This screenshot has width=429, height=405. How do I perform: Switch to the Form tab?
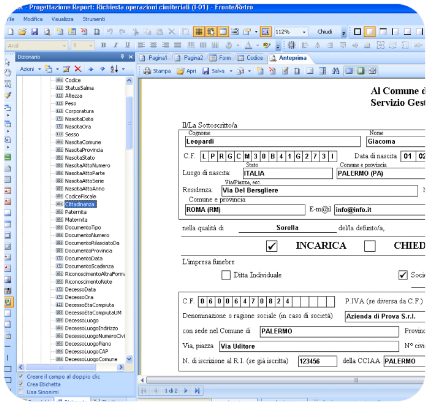click(x=220, y=58)
